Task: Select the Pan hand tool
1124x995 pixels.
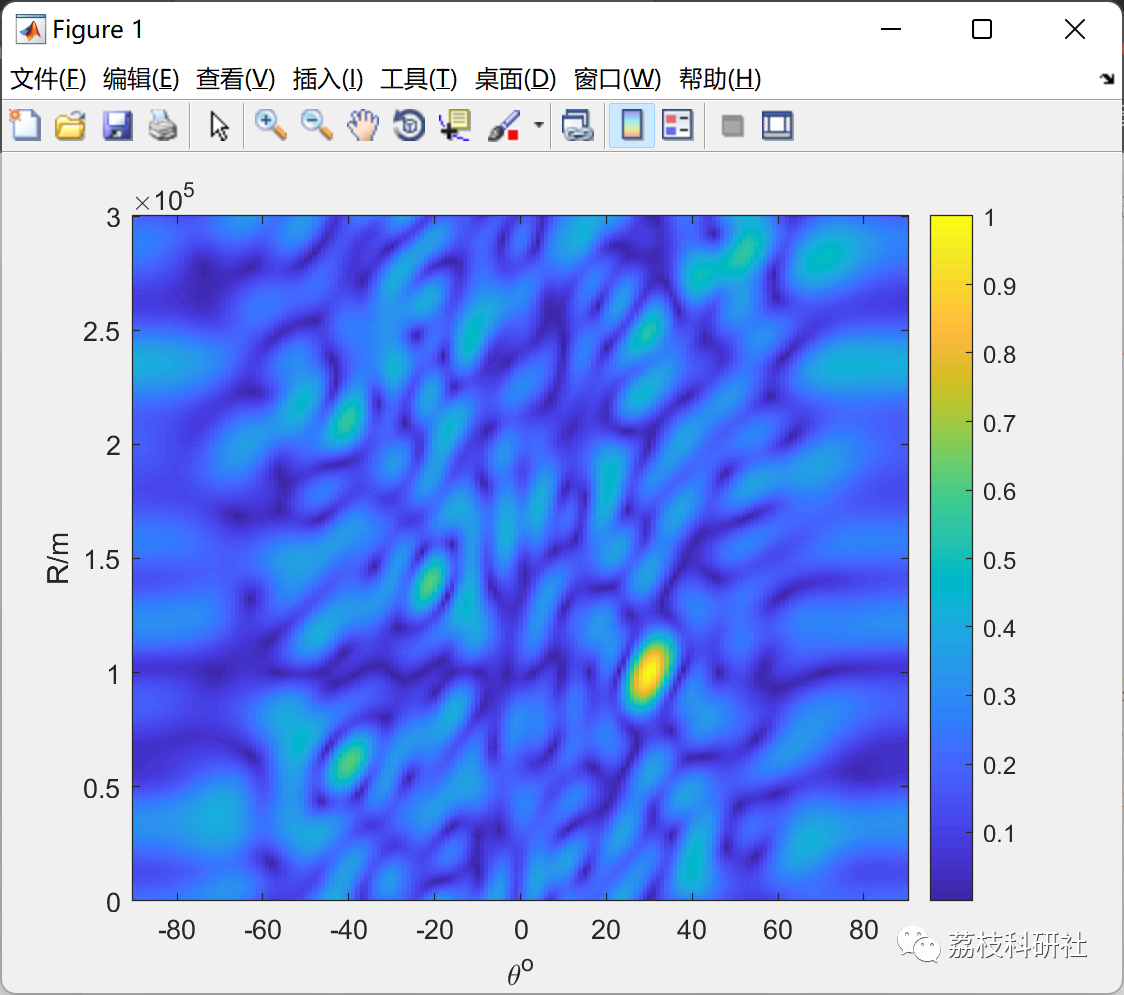Action: pos(363,125)
